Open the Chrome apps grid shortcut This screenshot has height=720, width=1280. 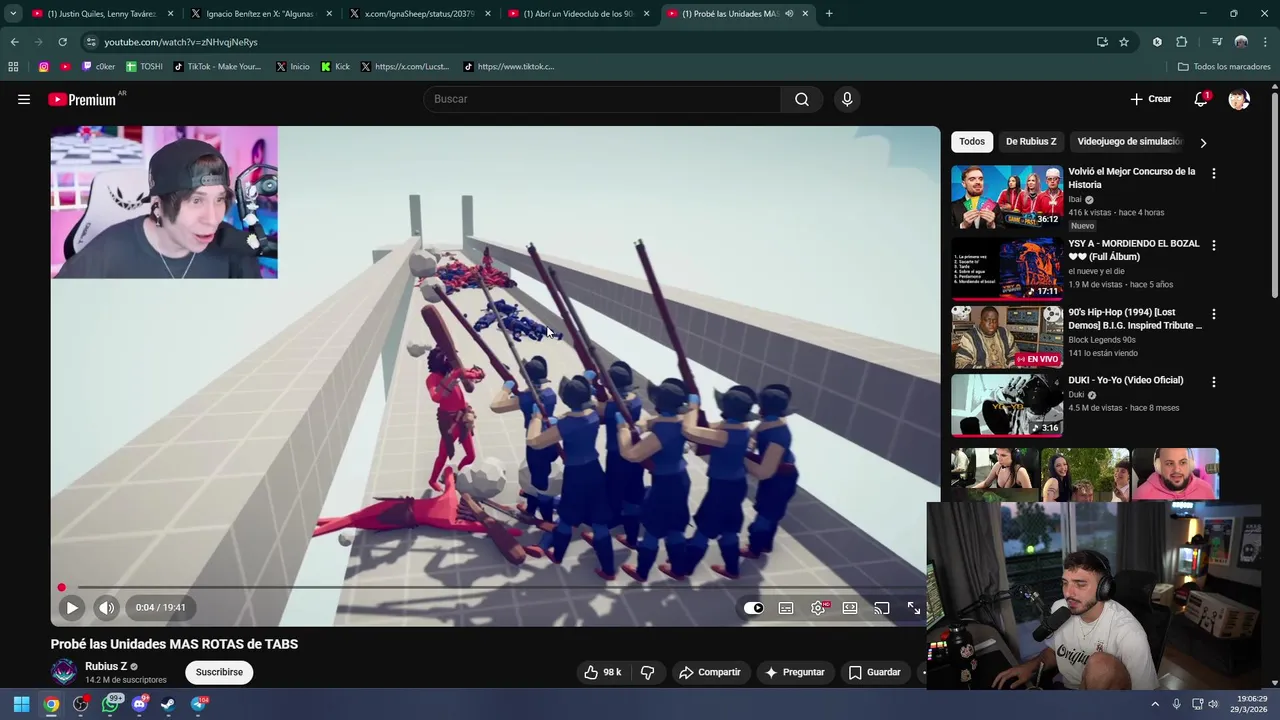[13, 67]
